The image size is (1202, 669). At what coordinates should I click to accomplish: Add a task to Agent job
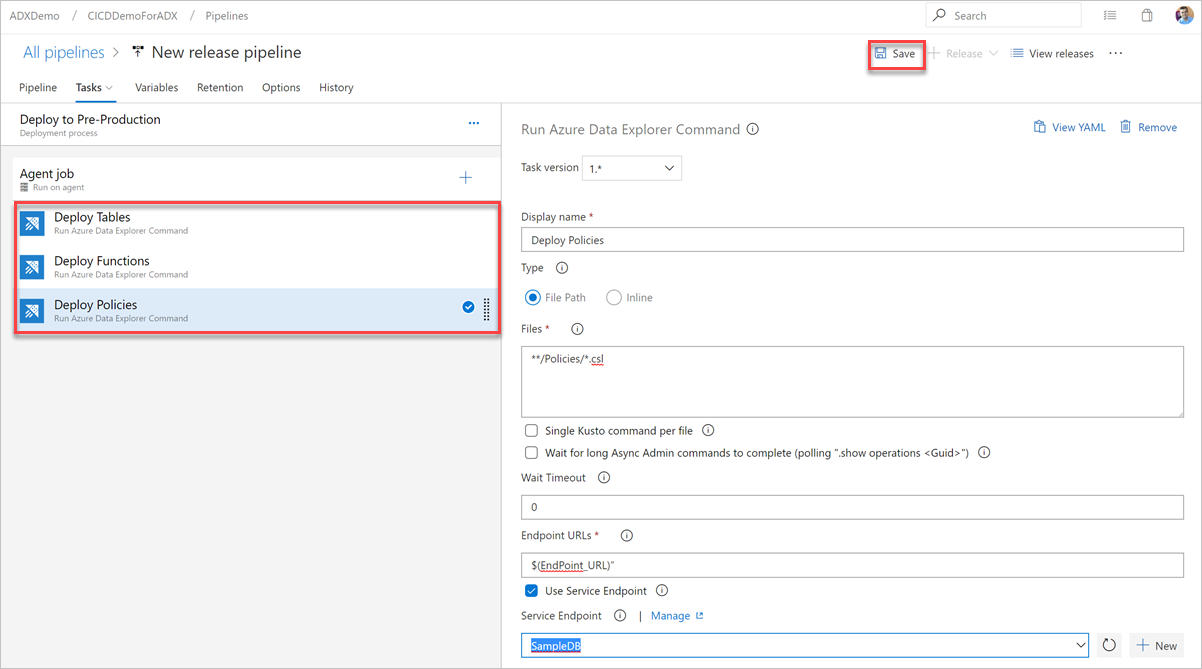(465, 176)
